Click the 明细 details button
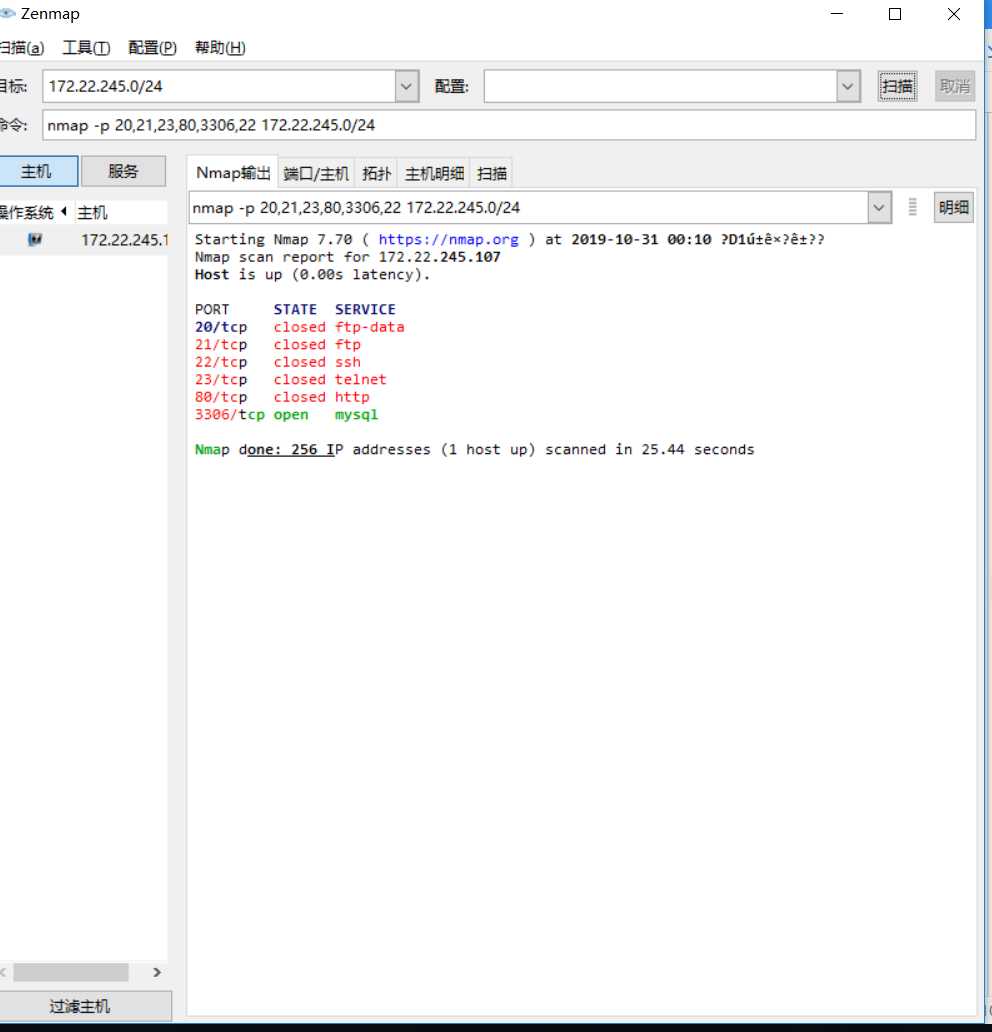The height and width of the screenshot is (1032, 992). [x=953, y=208]
